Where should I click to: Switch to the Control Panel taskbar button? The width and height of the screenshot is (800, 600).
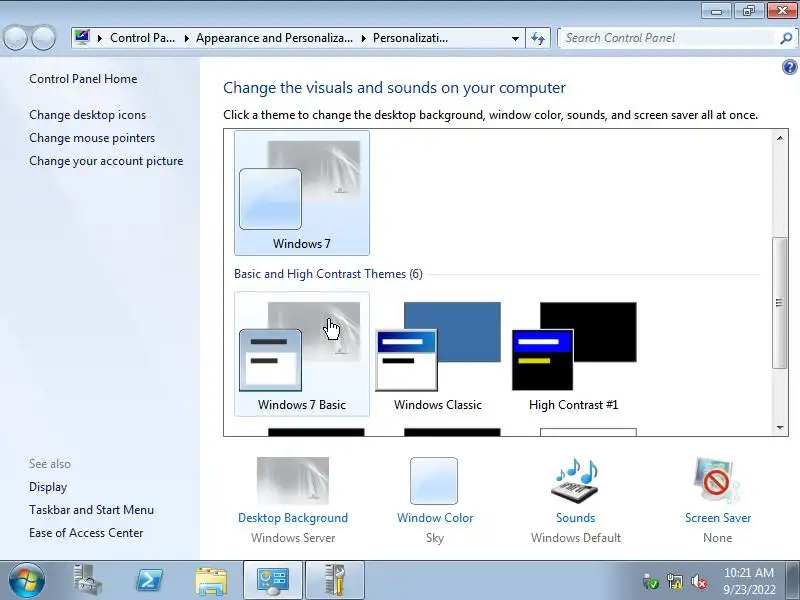click(x=273, y=580)
